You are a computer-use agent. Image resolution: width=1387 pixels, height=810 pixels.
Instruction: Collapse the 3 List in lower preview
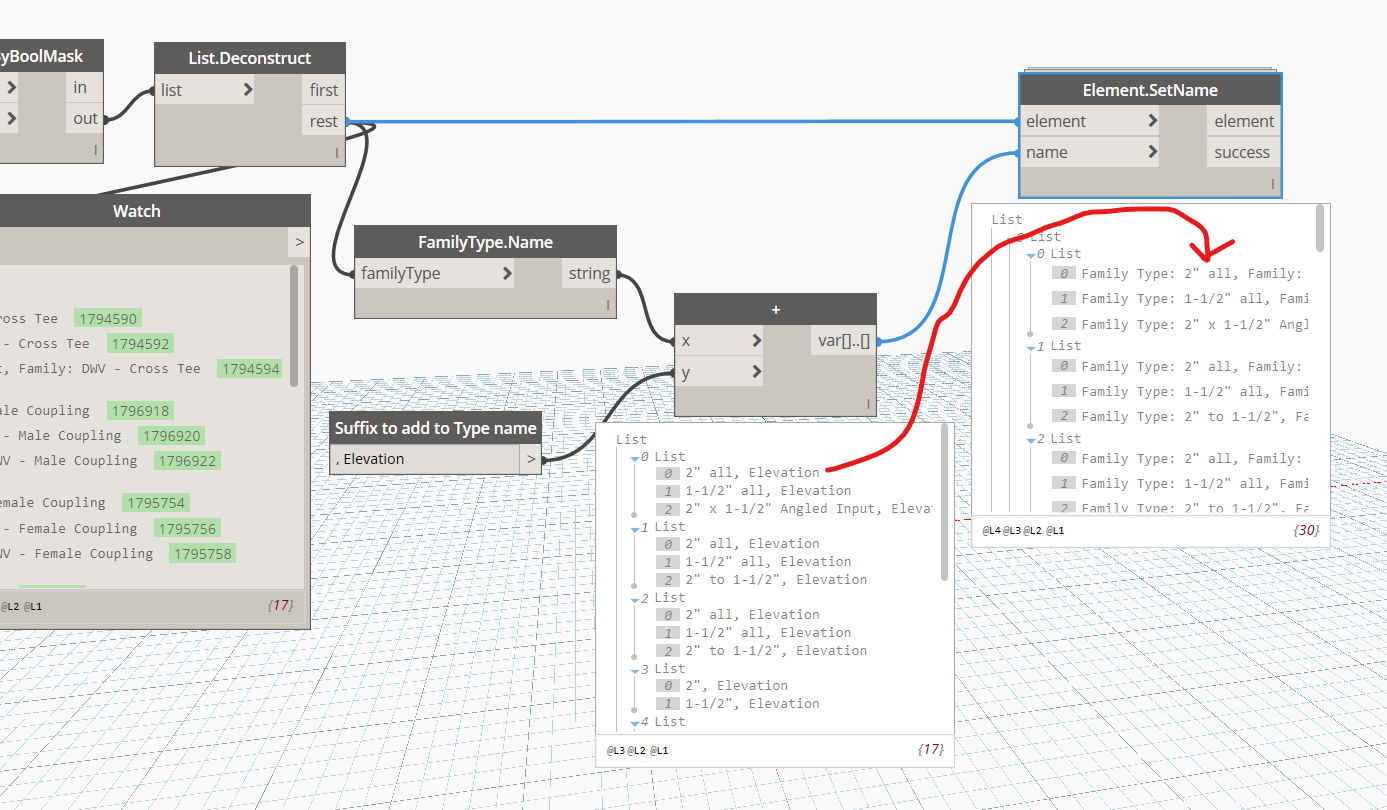click(x=634, y=669)
